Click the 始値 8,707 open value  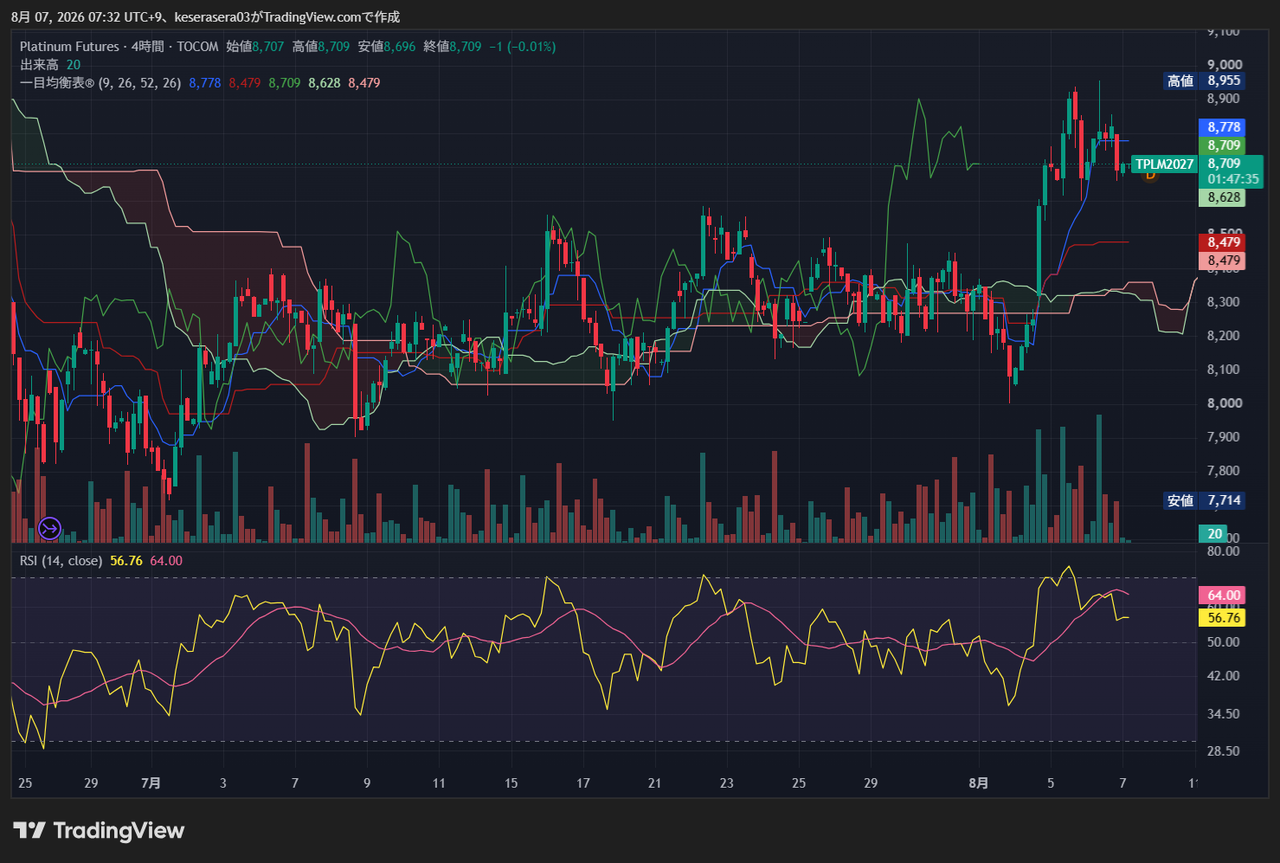pyautogui.click(x=255, y=46)
